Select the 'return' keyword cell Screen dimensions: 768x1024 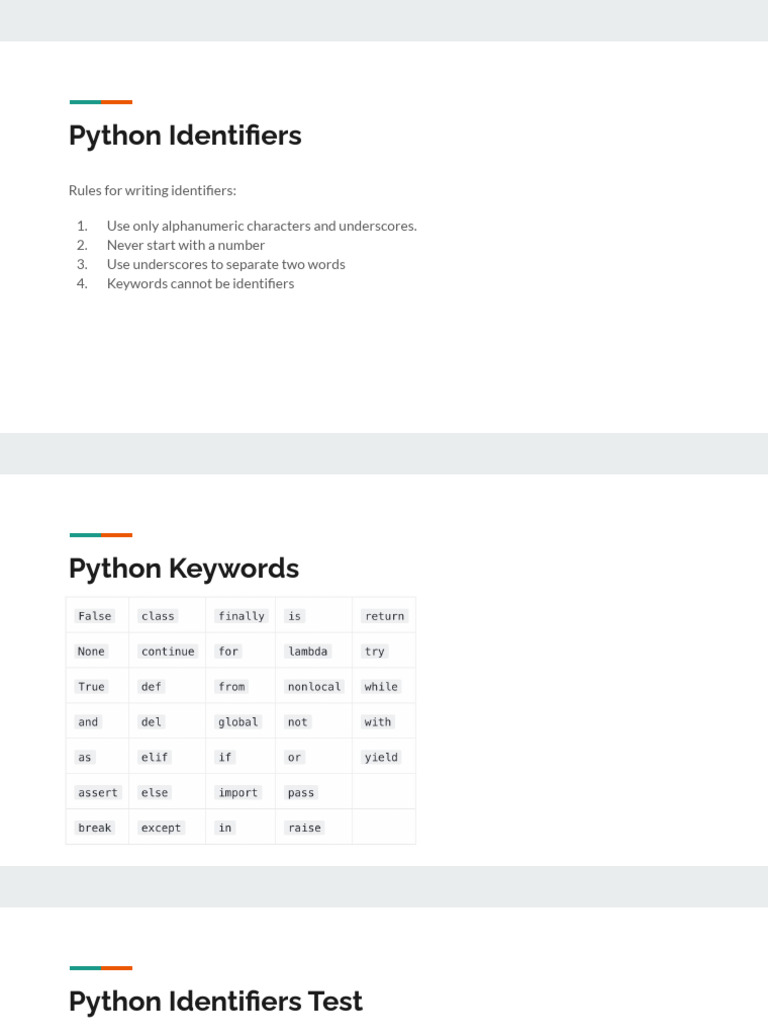(x=384, y=616)
